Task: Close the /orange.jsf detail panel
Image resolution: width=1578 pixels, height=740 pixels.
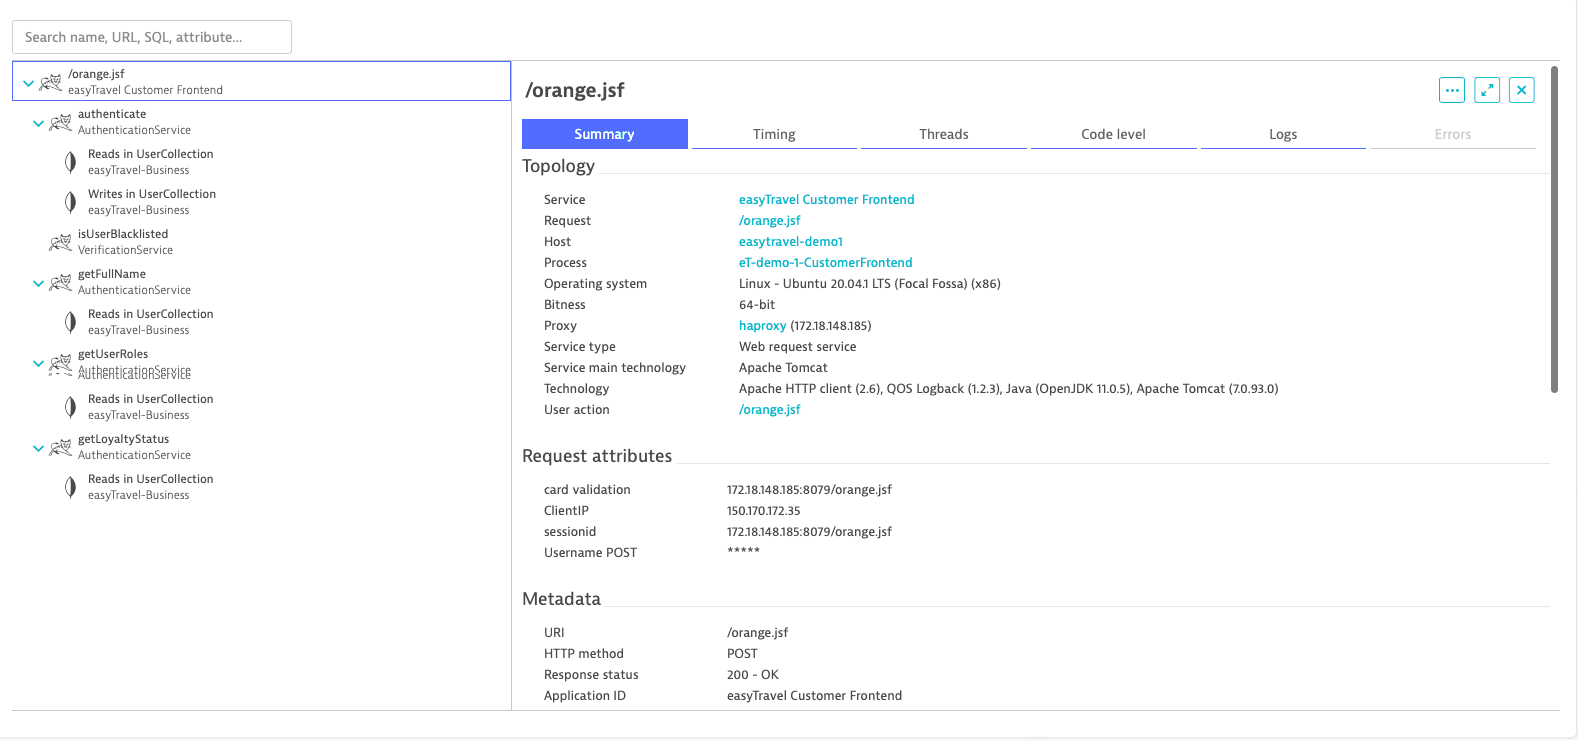Action: coord(1521,90)
